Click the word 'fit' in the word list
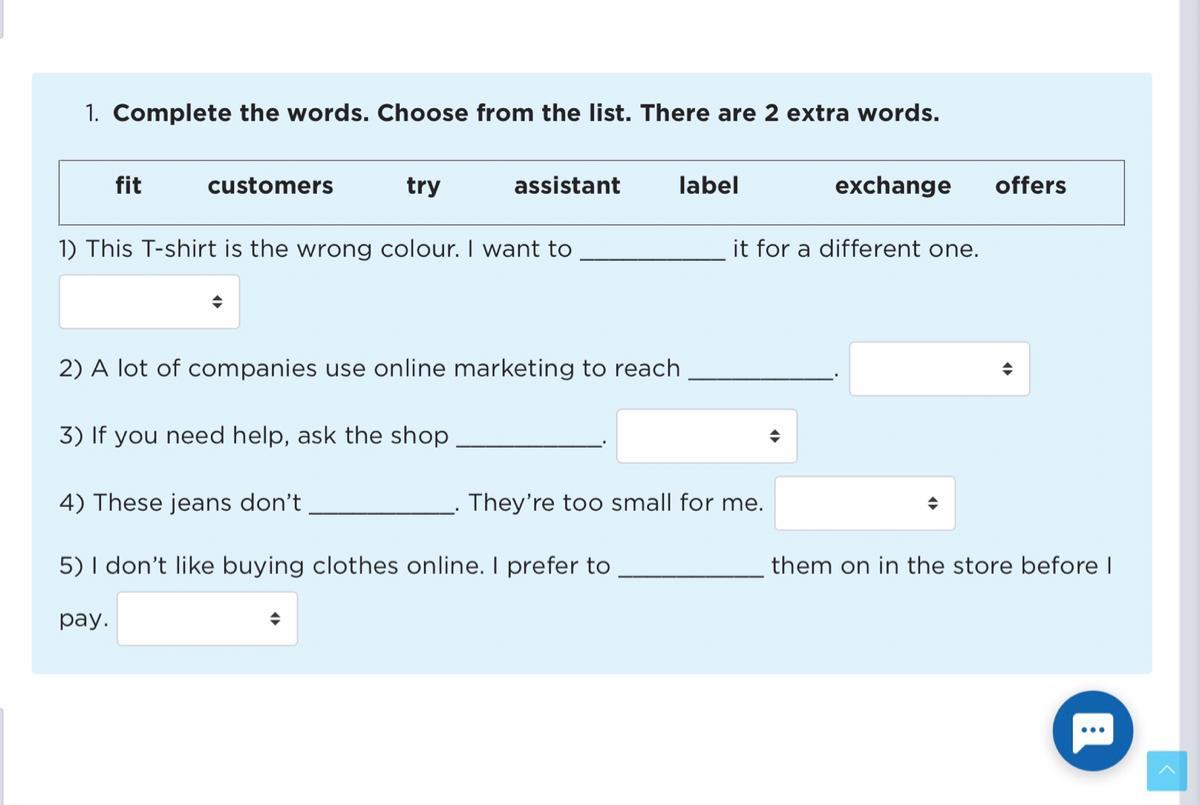This screenshot has height=805, width=1200. pyautogui.click(x=128, y=186)
